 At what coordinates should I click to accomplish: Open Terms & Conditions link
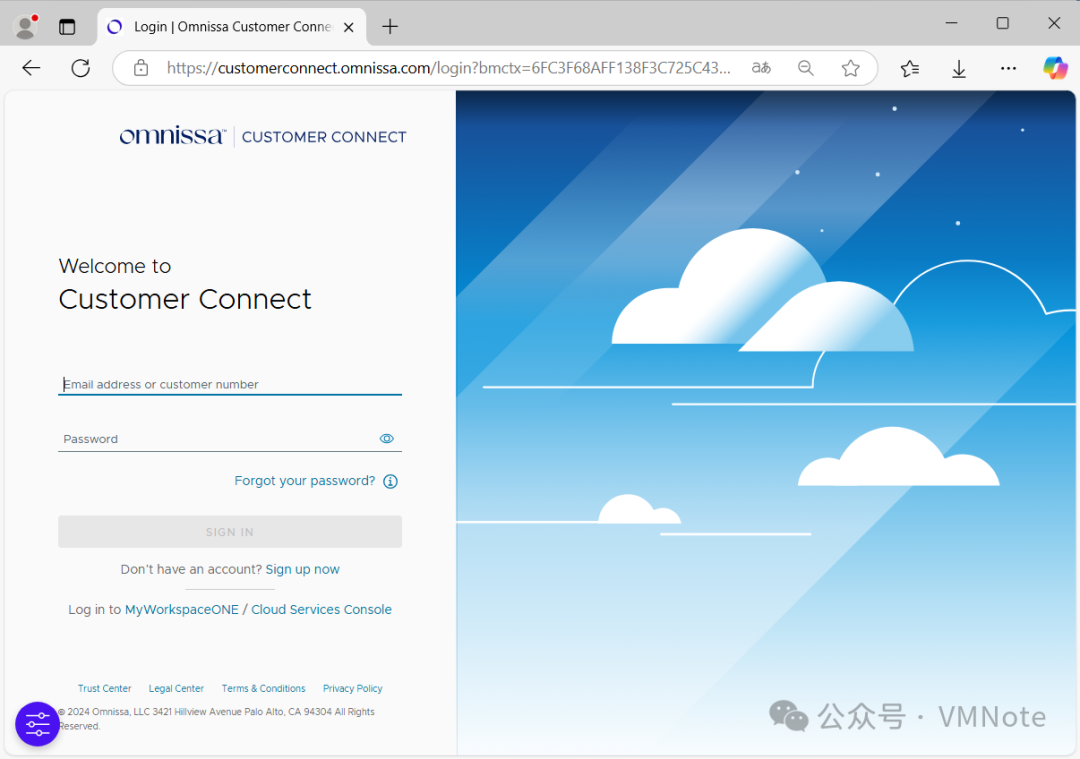tap(263, 689)
